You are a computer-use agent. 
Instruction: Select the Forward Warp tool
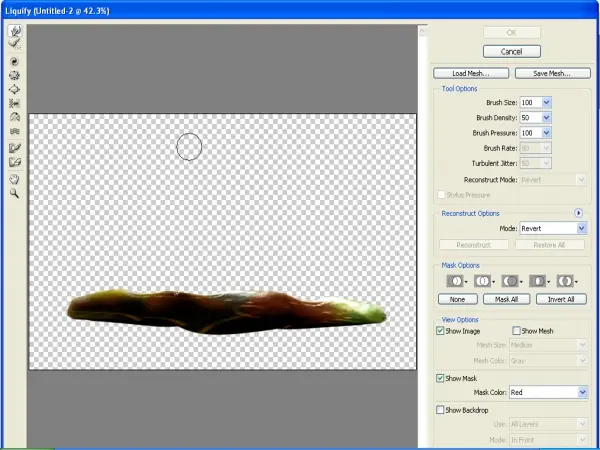(15, 31)
